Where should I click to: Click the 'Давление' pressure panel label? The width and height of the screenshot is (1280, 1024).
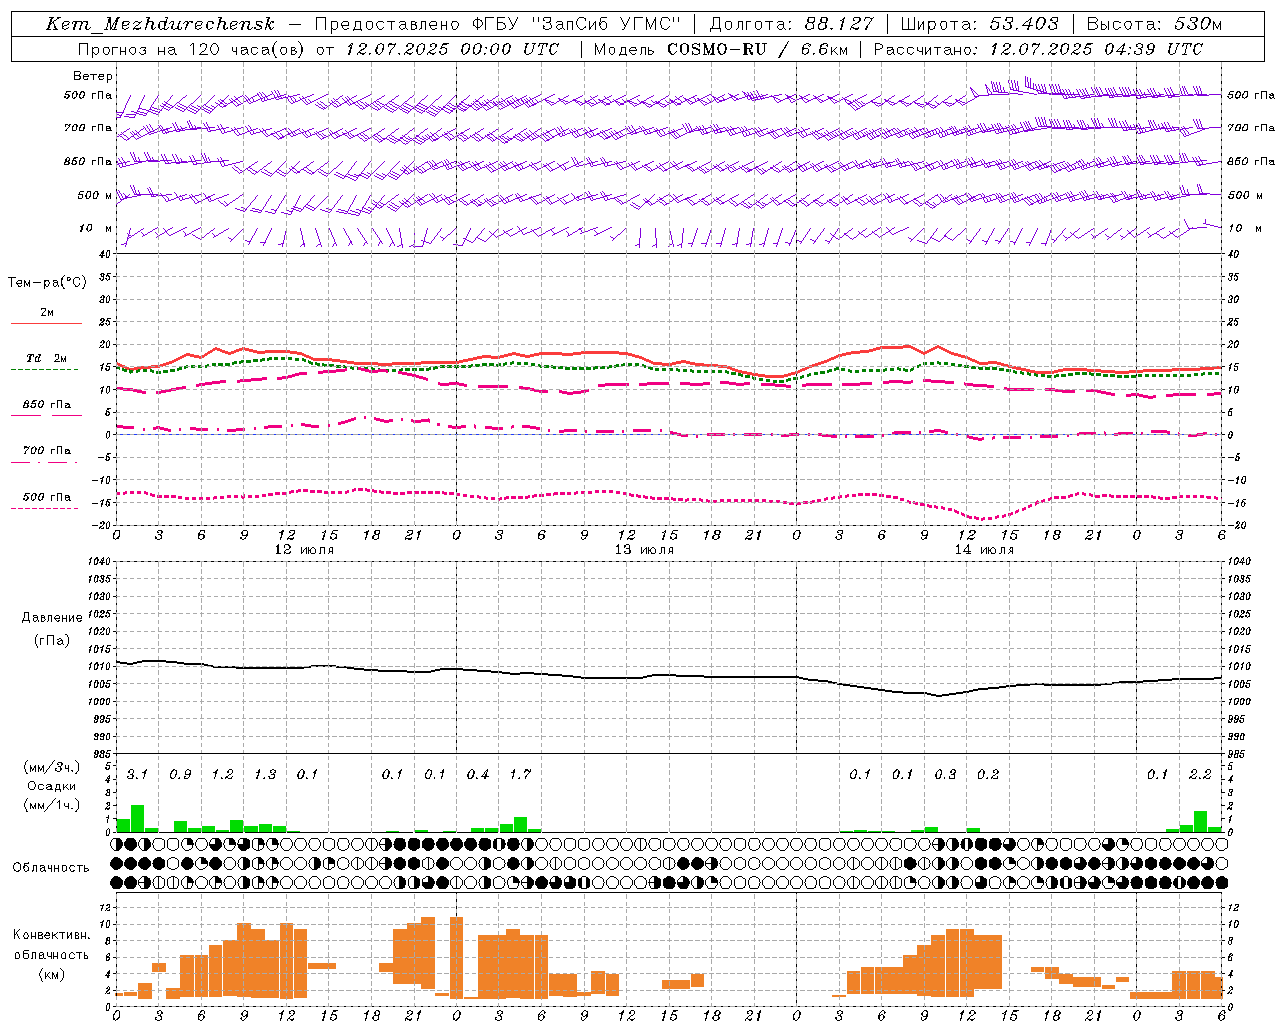pos(52,618)
